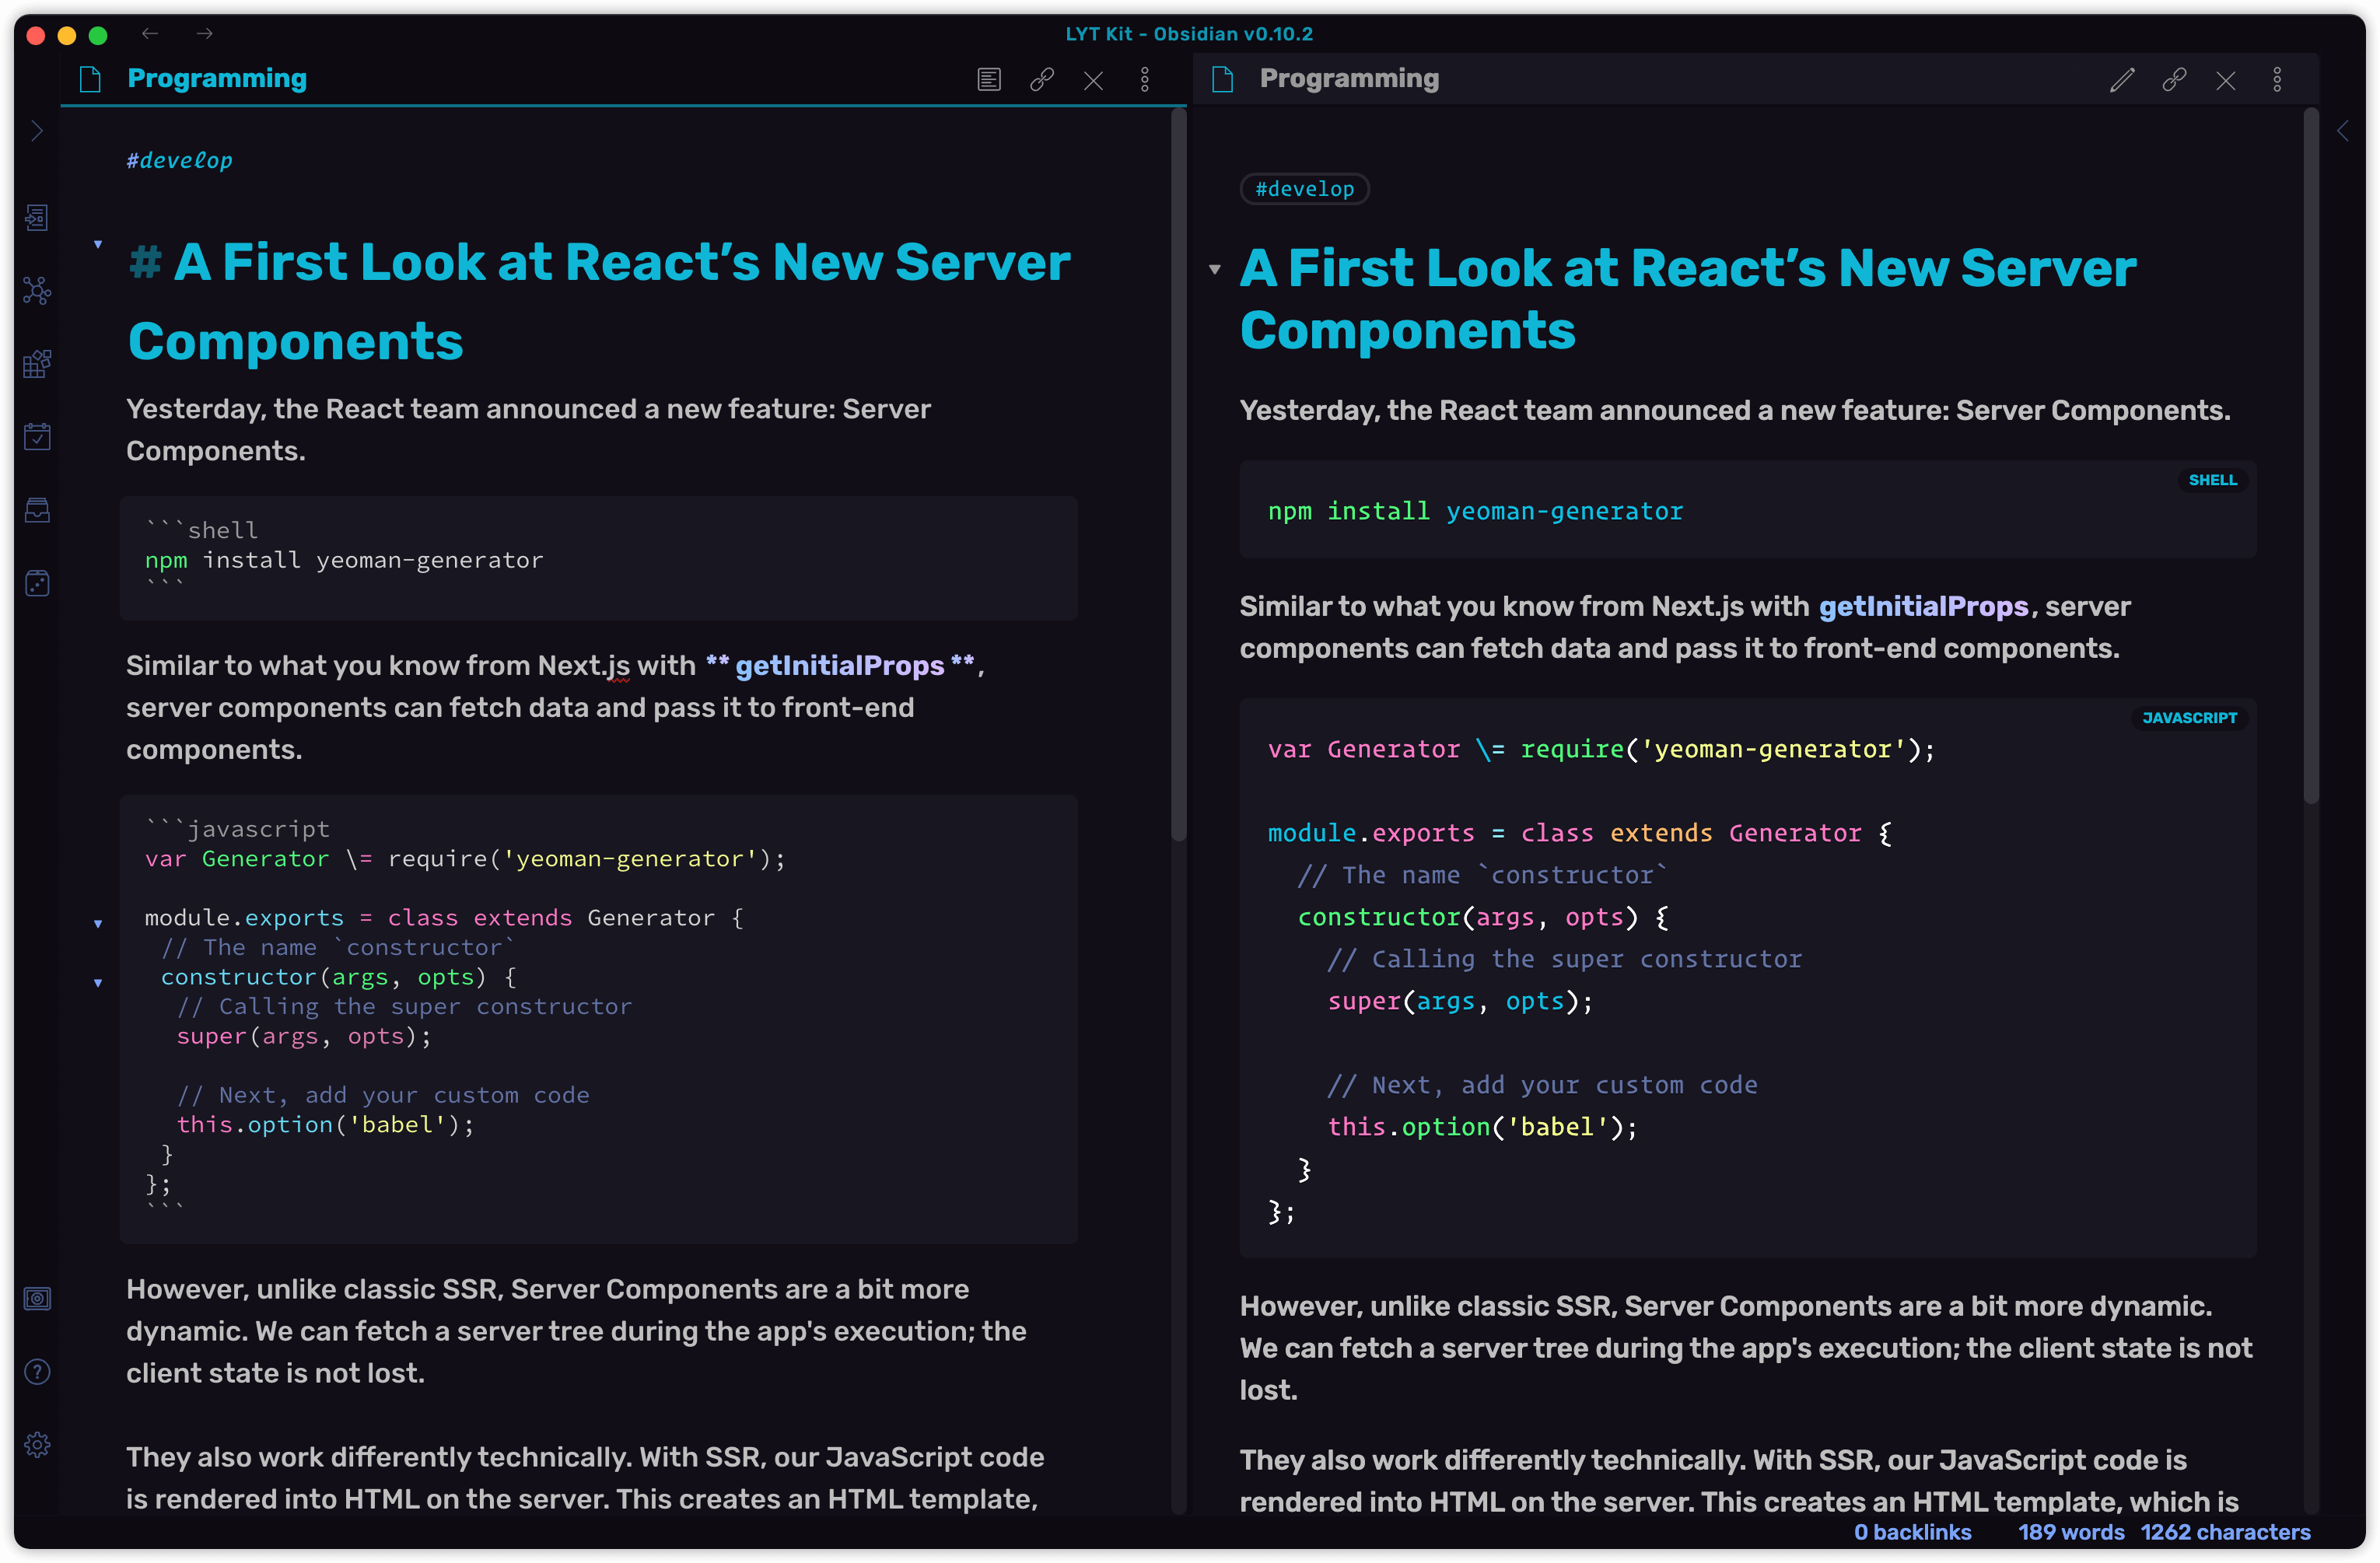Select the left Programming pane tab title

[217, 79]
